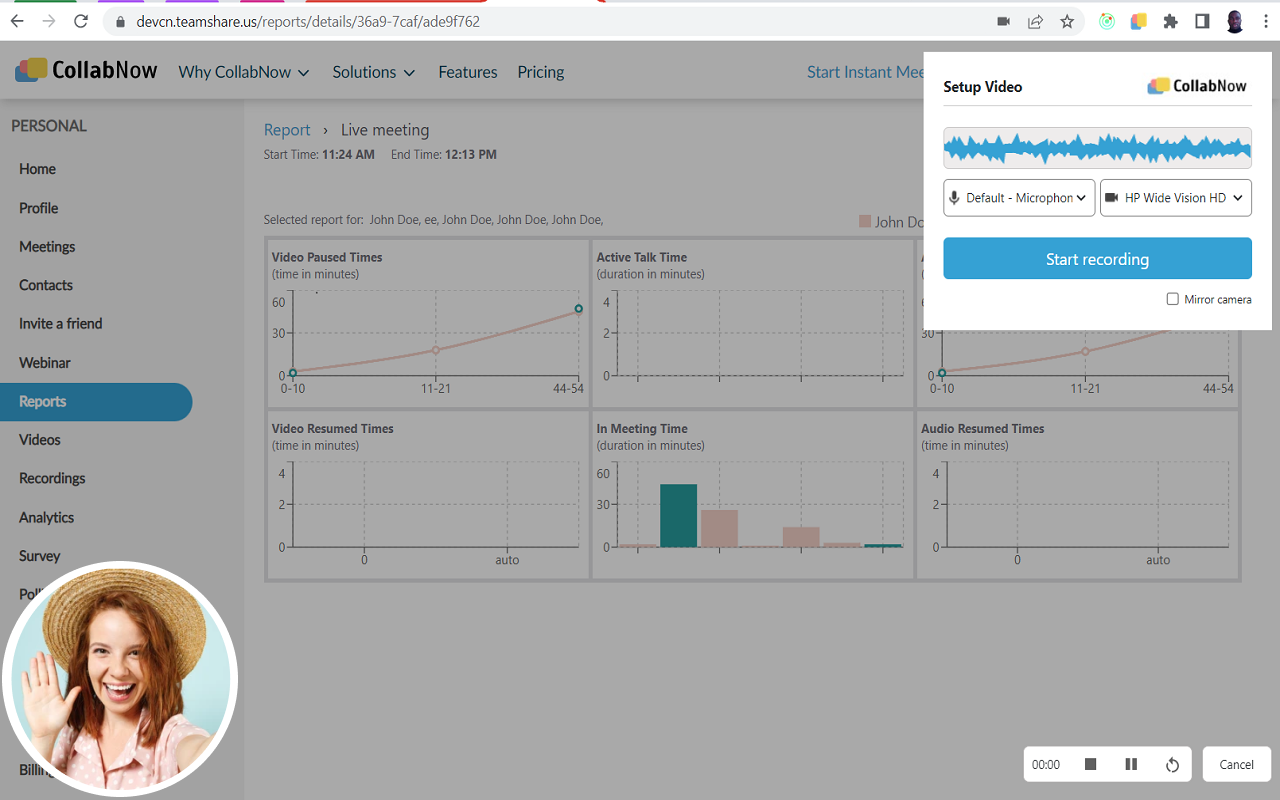Viewport: 1280px width, 800px height.
Task: Click the browser reload icon
Action: coord(81,21)
